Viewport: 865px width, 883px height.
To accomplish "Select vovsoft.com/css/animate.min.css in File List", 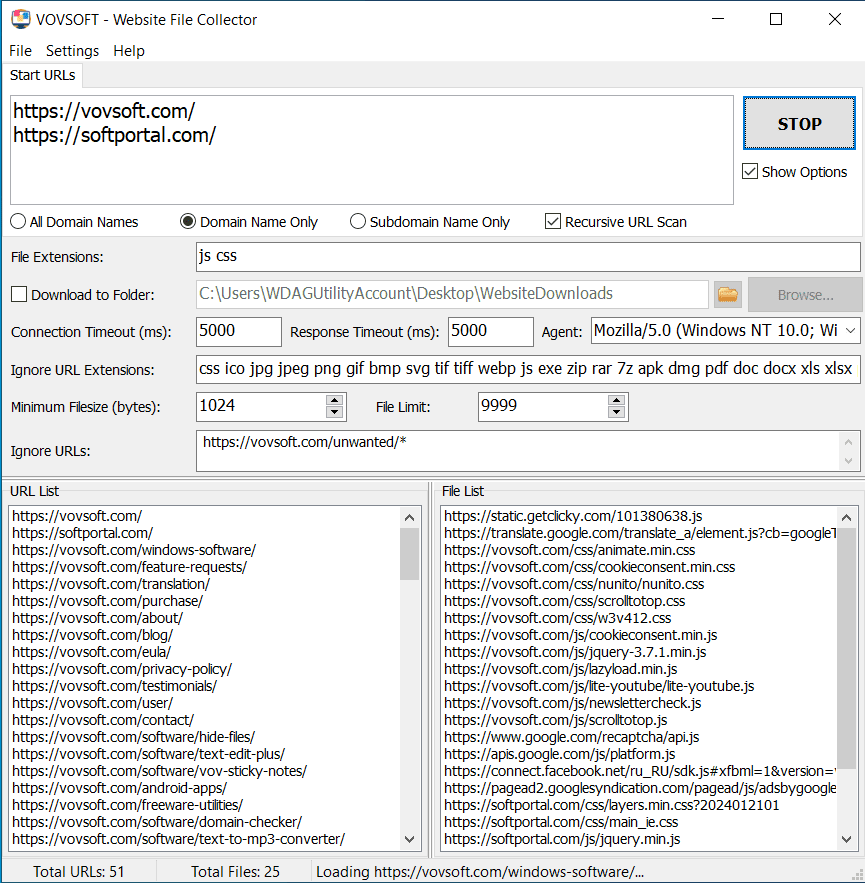I will 569,550.
